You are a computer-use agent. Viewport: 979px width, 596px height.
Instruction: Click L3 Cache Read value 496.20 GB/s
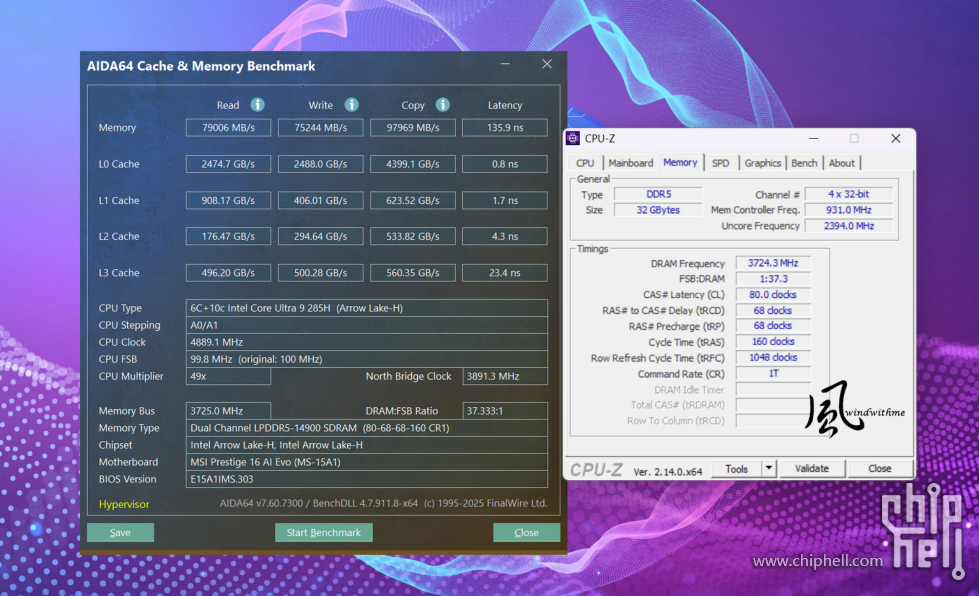tap(228, 273)
